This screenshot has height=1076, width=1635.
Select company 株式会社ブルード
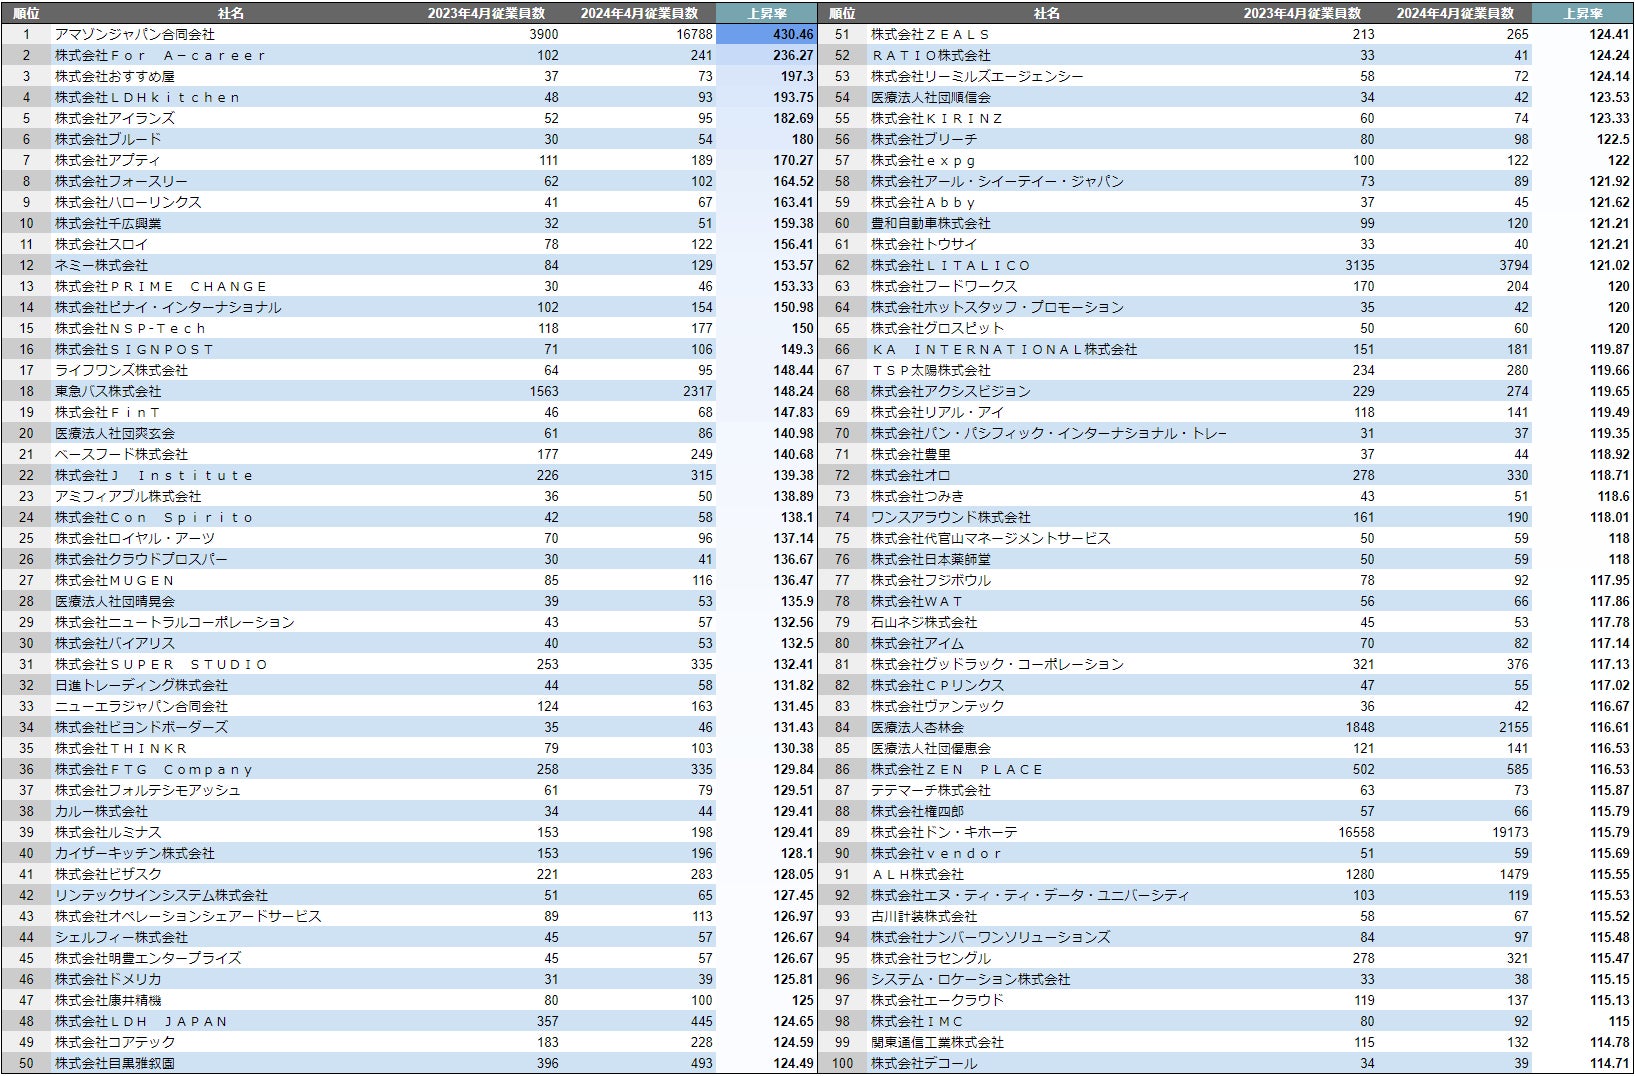pyautogui.click(x=108, y=139)
